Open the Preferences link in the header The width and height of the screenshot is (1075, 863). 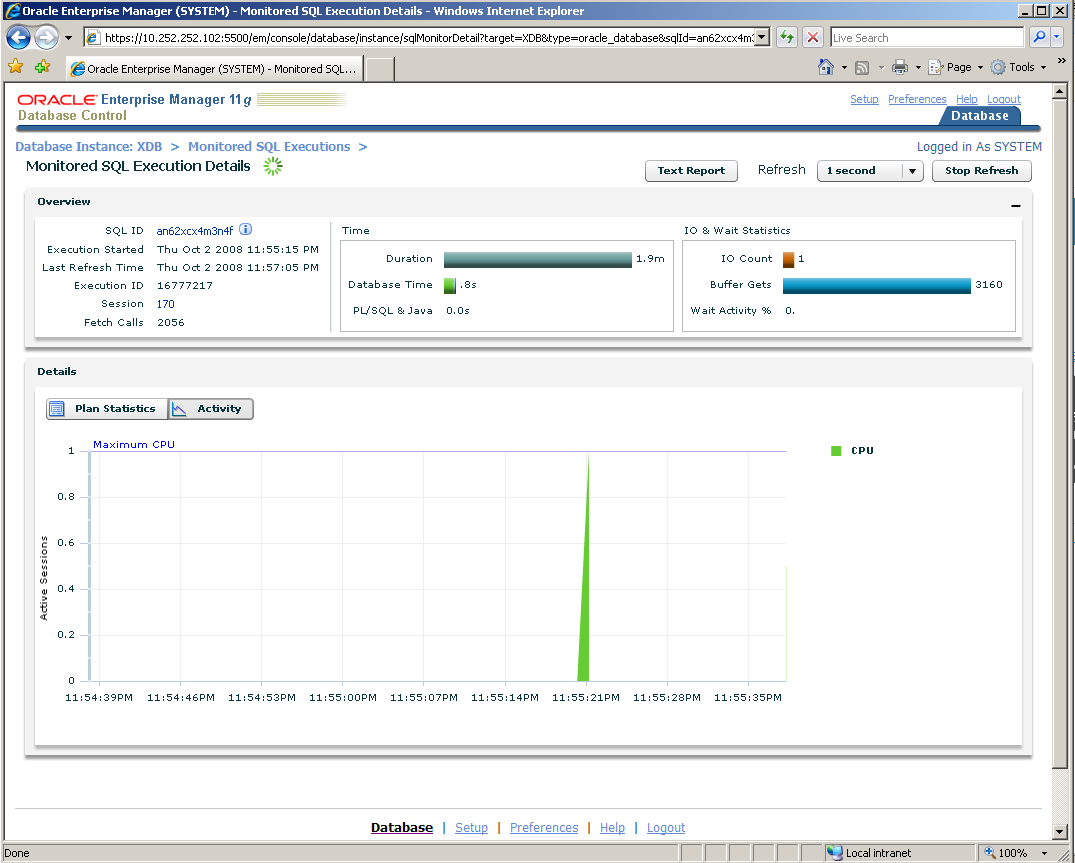pos(917,99)
